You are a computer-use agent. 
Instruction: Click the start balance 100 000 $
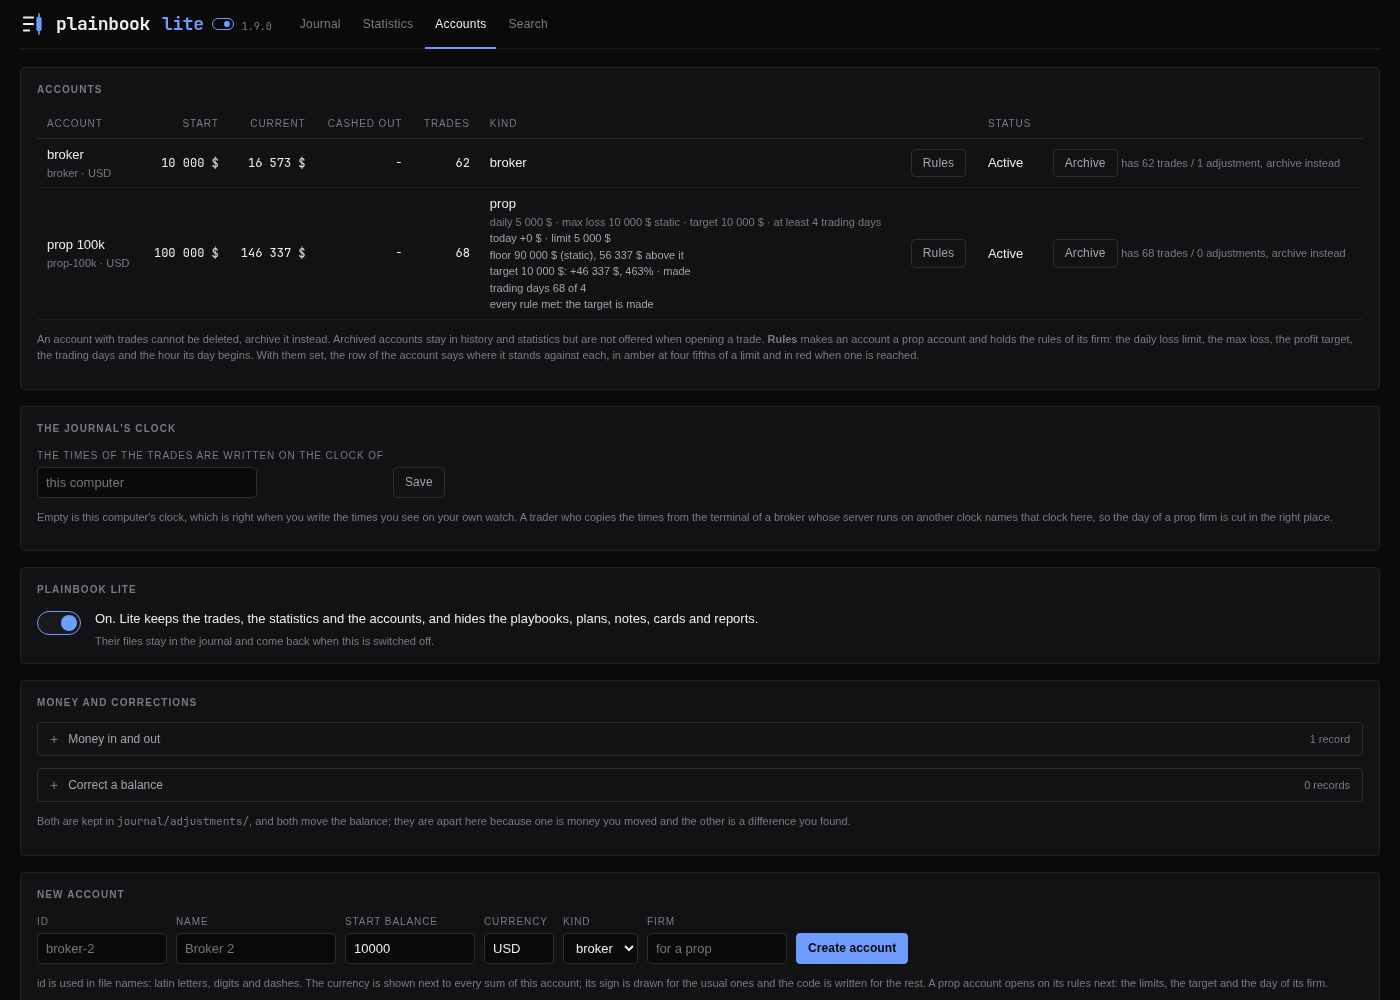pos(186,253)
